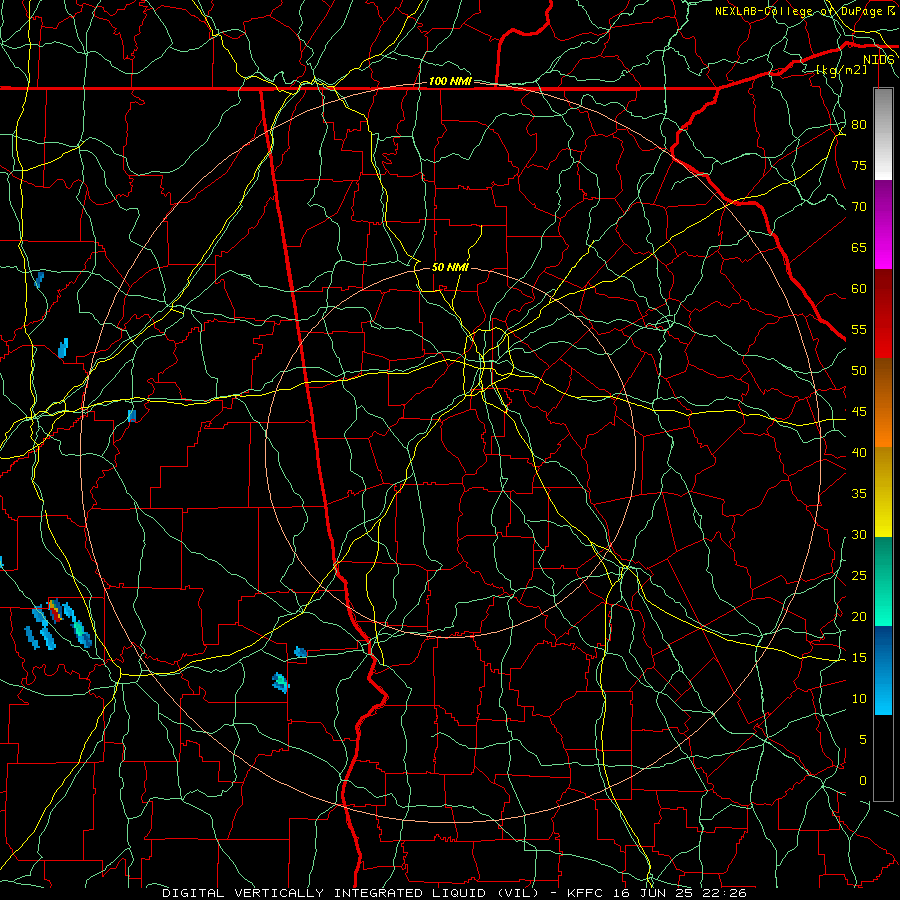This screenshot has width=900, height=900.
Task: Pick the yellow segment of color bar
Action: tap(883, 492)
